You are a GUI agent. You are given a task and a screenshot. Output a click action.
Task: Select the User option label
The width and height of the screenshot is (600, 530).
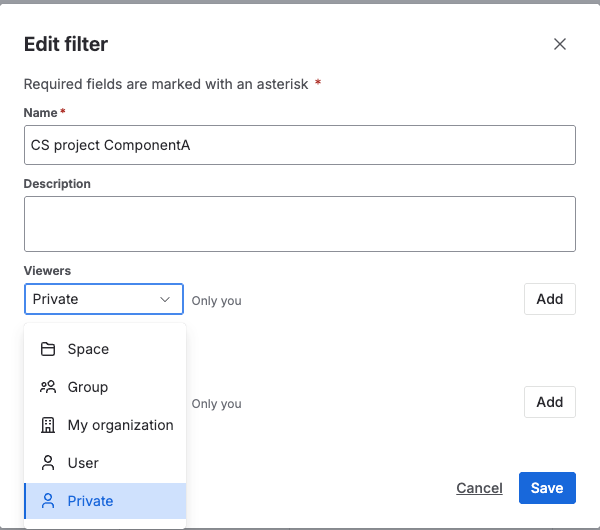tap(83, 463)
